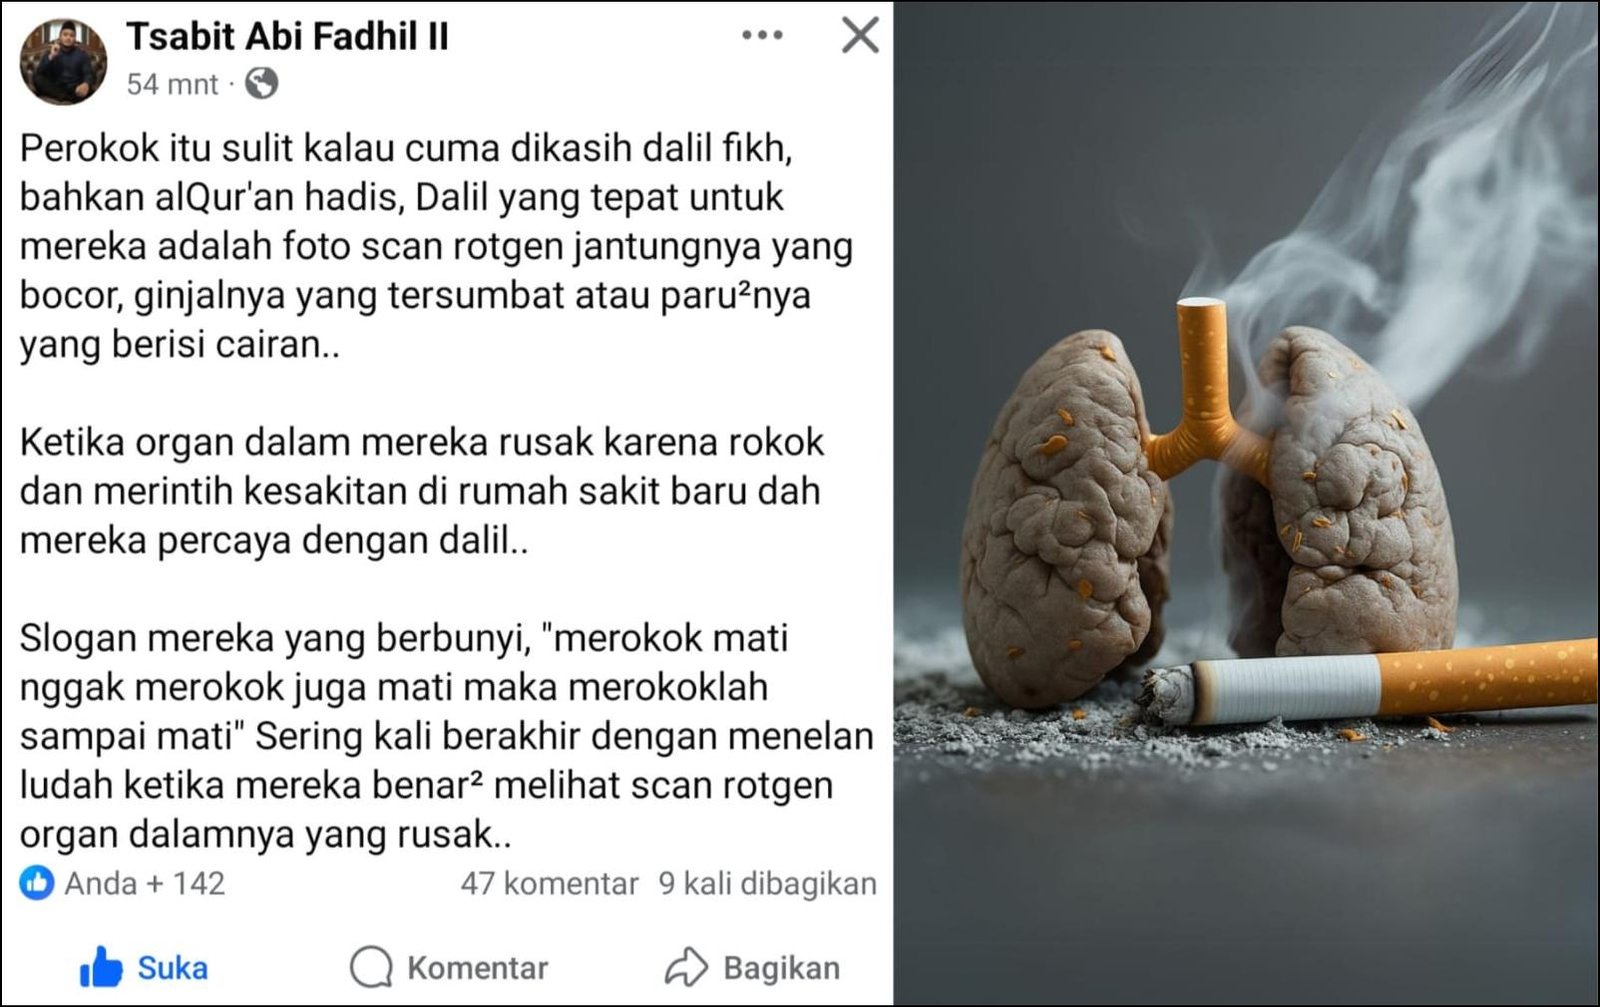The width and height of the screenshot is (1600, 1007).
Task: Click the paragraph starting Slogan mereka
Action: pyautogui.click(x=446, y=735)
